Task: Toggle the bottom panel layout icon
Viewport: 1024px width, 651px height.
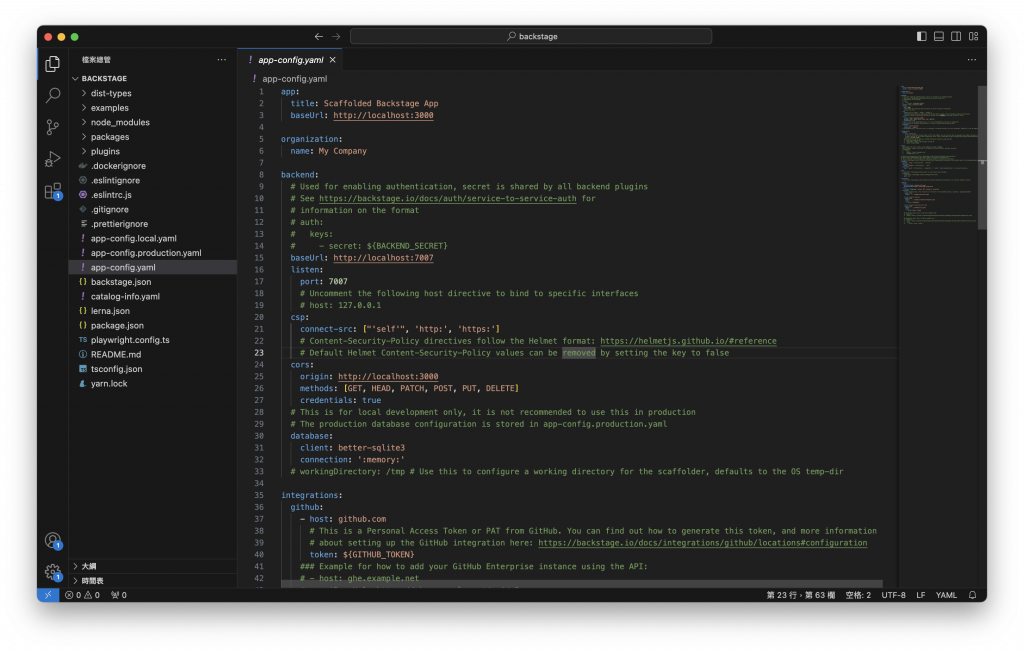Action: click(x=938, y=37)
